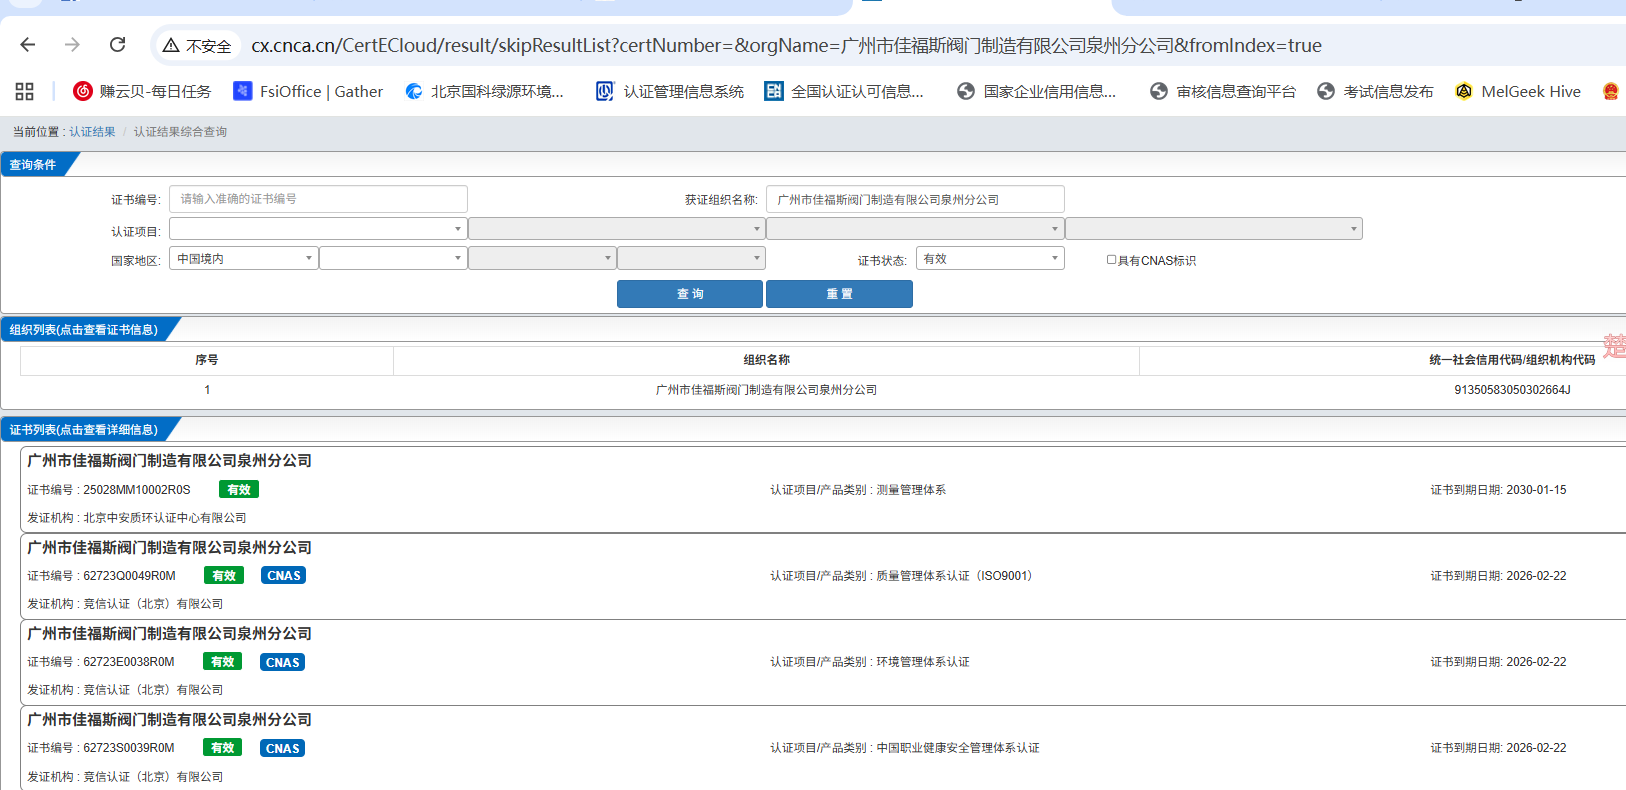1626x790 pixels.
Task: Open the 北京国科绿源环境 bookmark
Action: (x=484, y=91)
